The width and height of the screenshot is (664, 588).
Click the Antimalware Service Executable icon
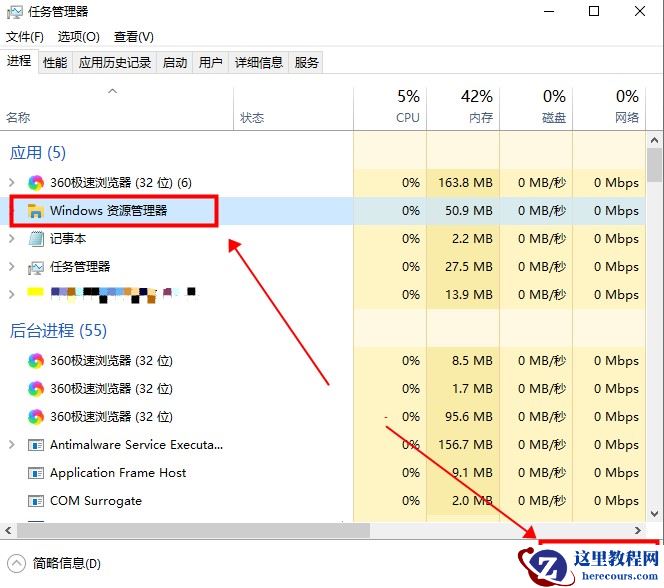click(36, 445)
